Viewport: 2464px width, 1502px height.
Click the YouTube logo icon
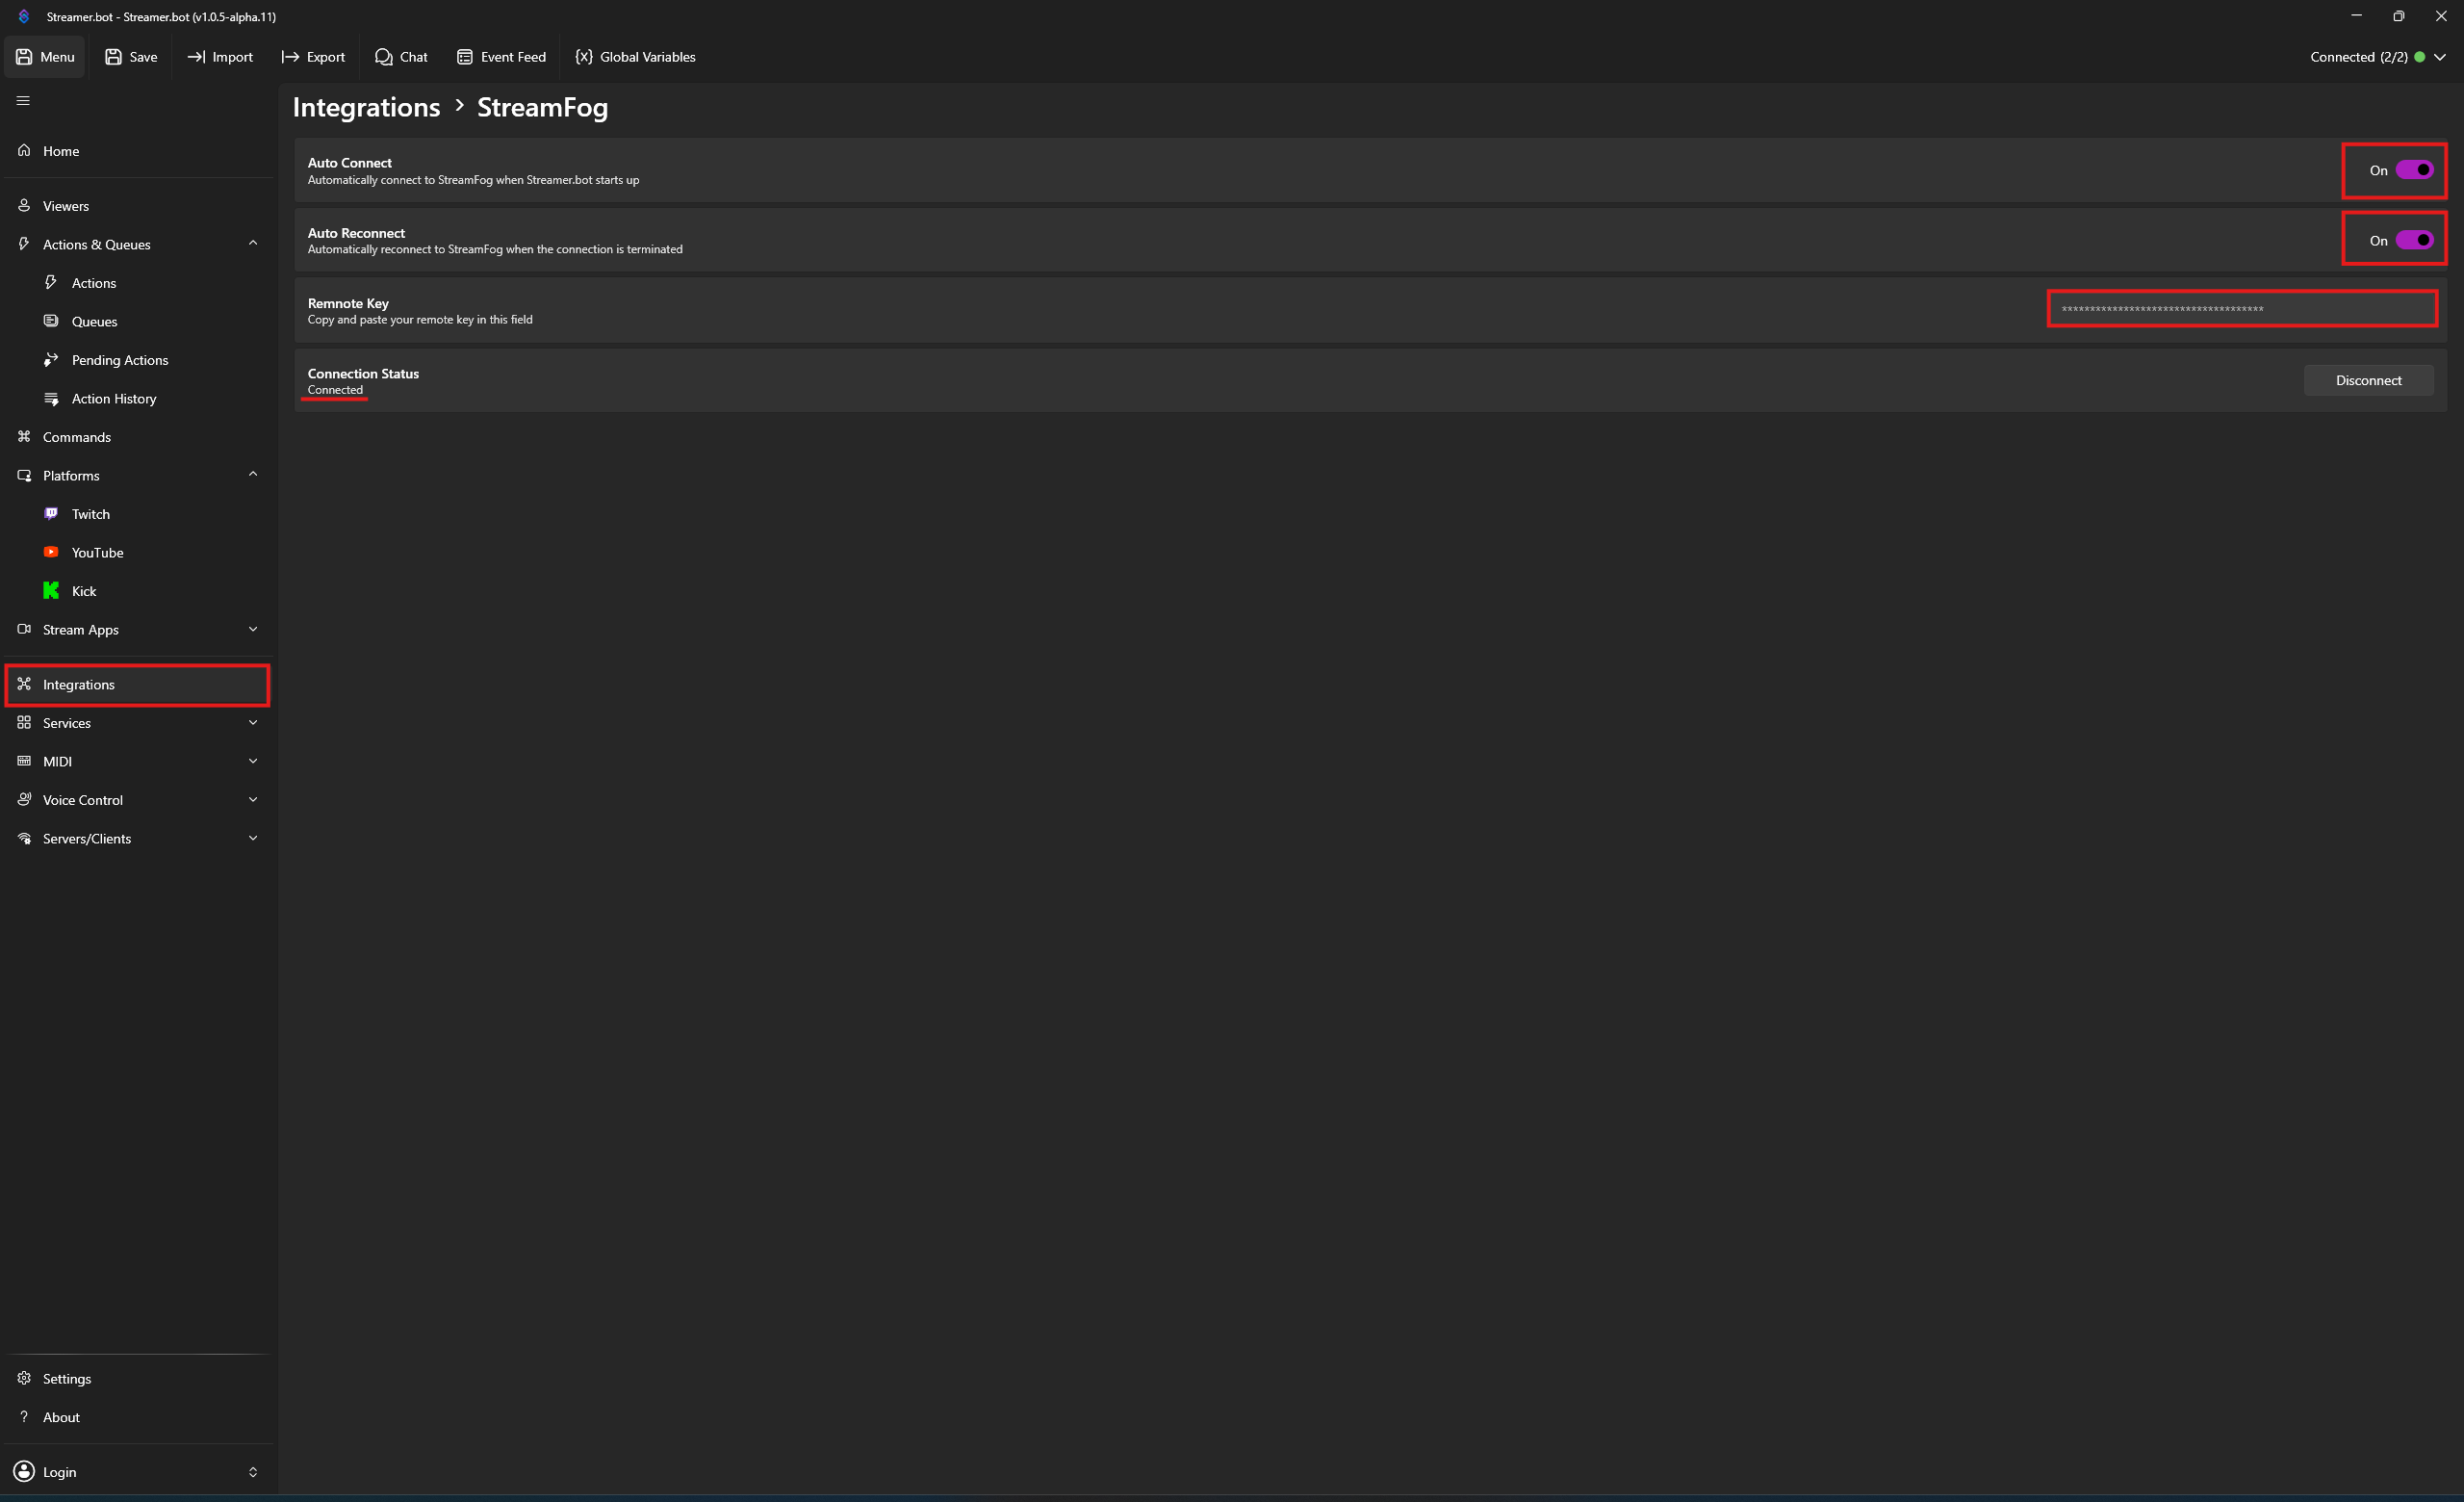click(51, 552)
